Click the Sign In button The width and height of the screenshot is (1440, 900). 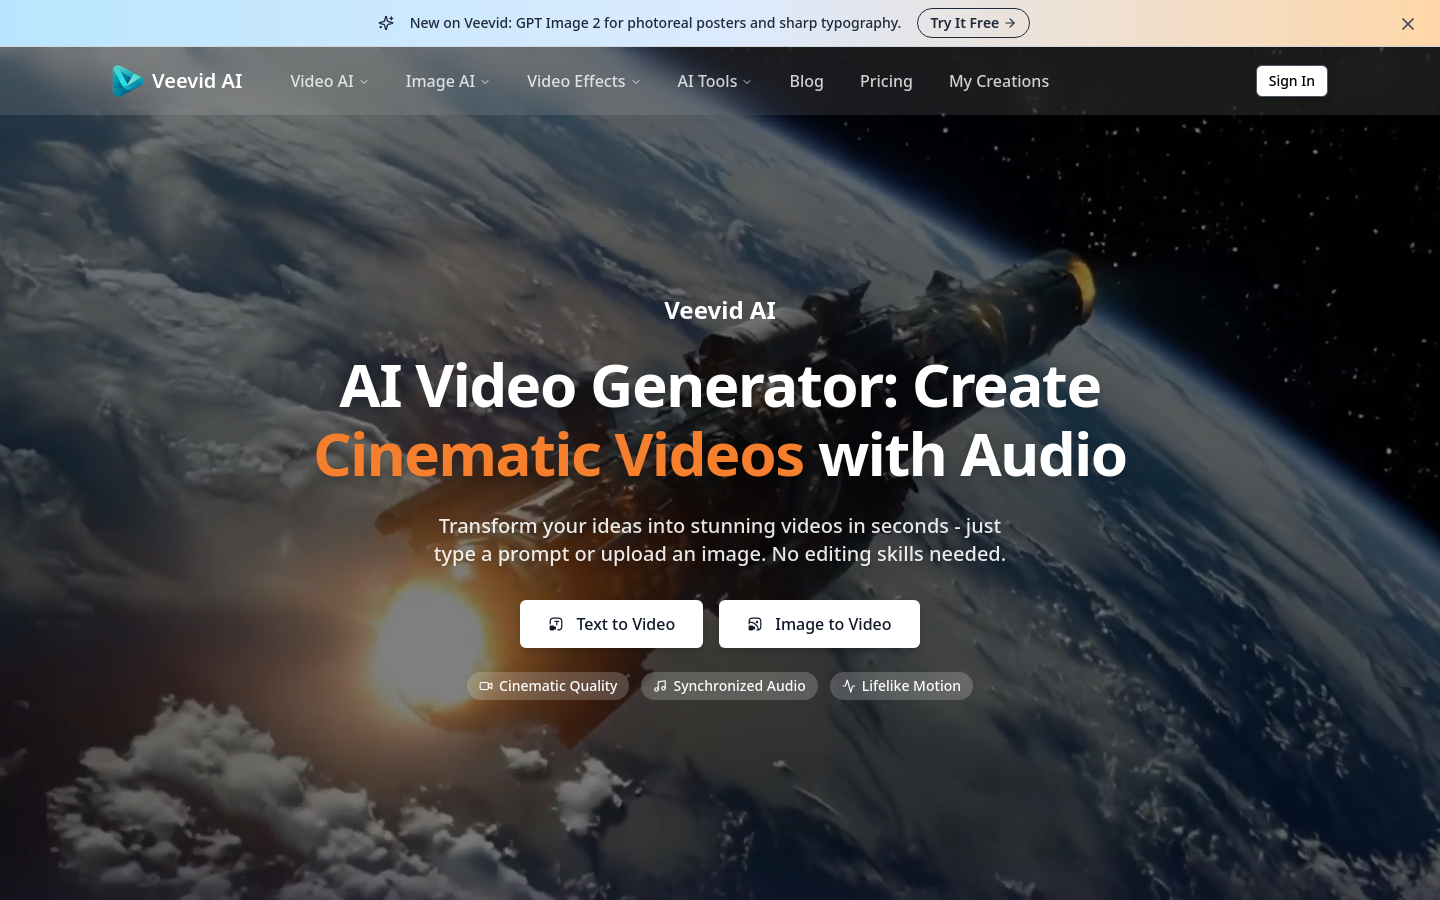pyautogui.click(x=1292, y=81)
